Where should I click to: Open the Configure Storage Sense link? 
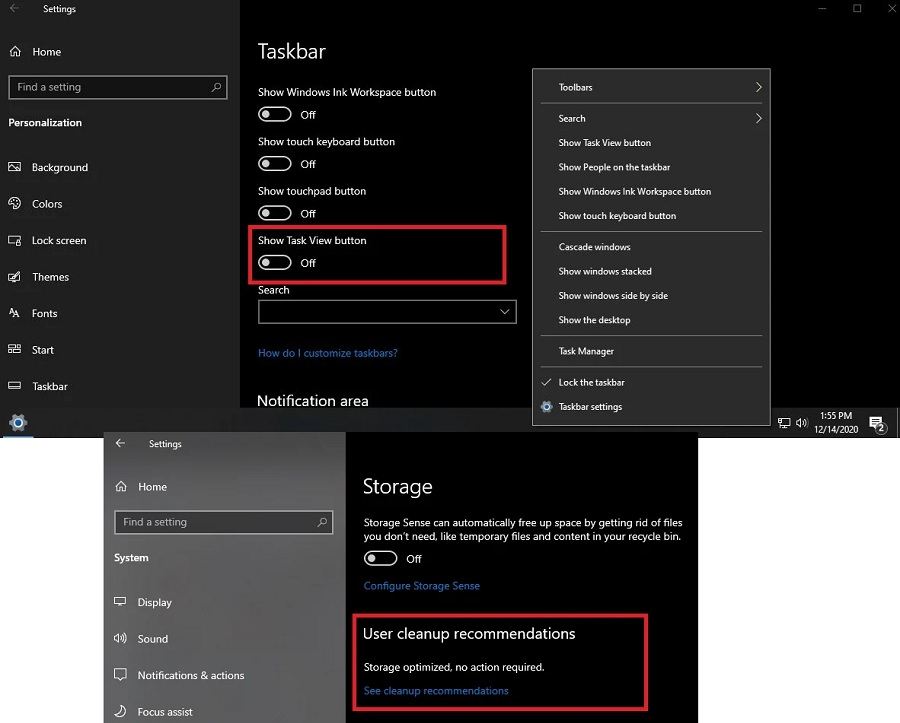[422, 586]
